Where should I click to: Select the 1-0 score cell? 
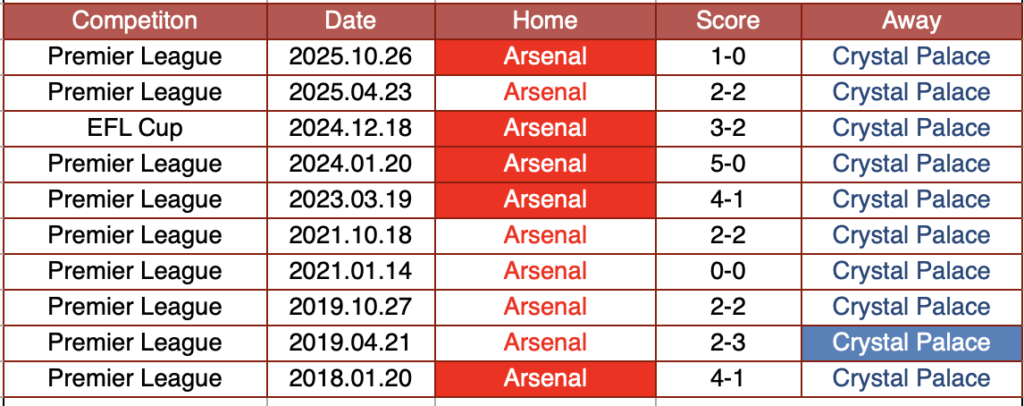coord(728,56)
